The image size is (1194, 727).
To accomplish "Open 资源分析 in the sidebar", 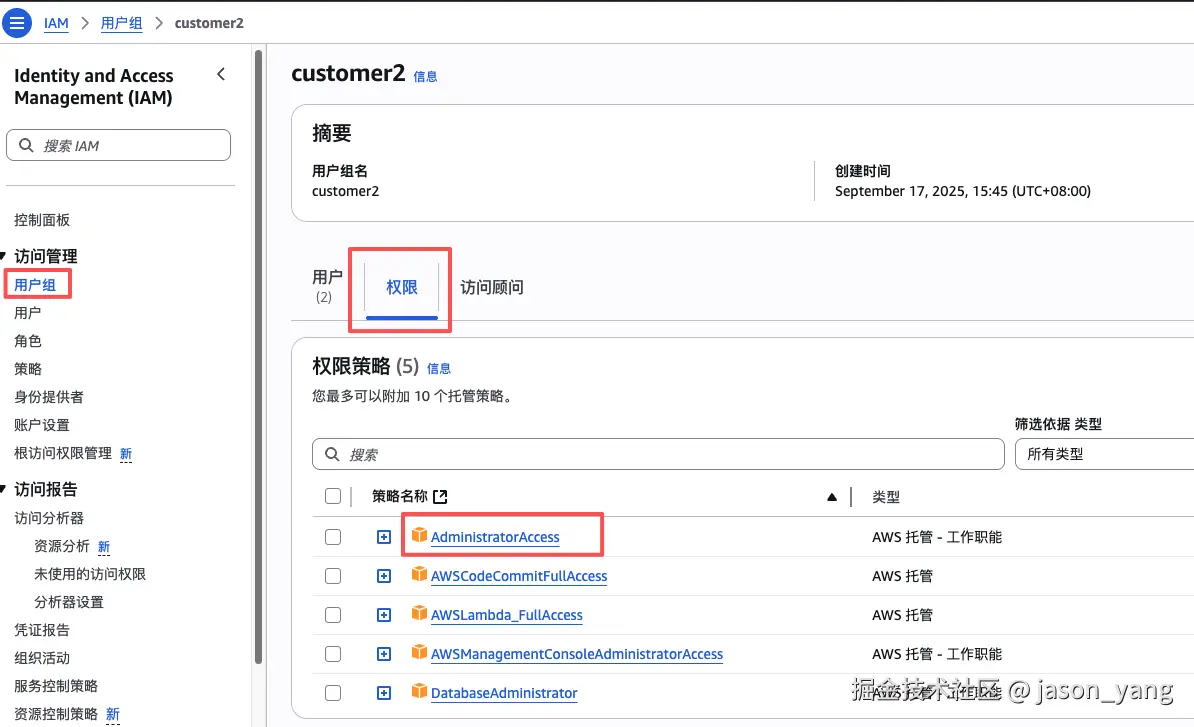I will click(62, 546).
